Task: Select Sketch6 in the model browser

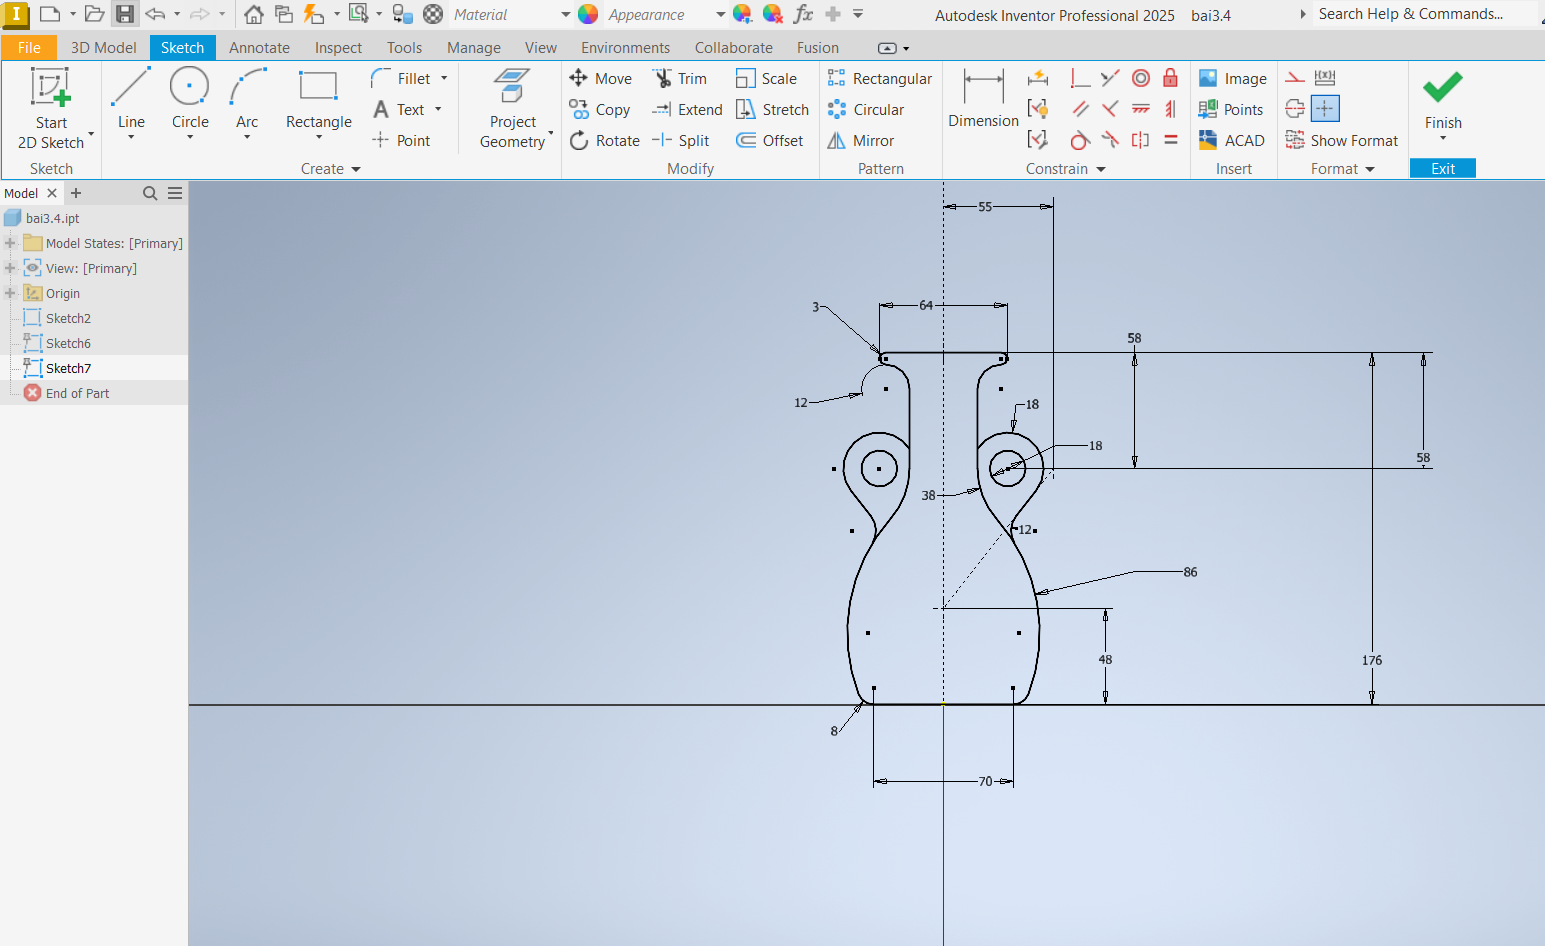Action: 68,343
